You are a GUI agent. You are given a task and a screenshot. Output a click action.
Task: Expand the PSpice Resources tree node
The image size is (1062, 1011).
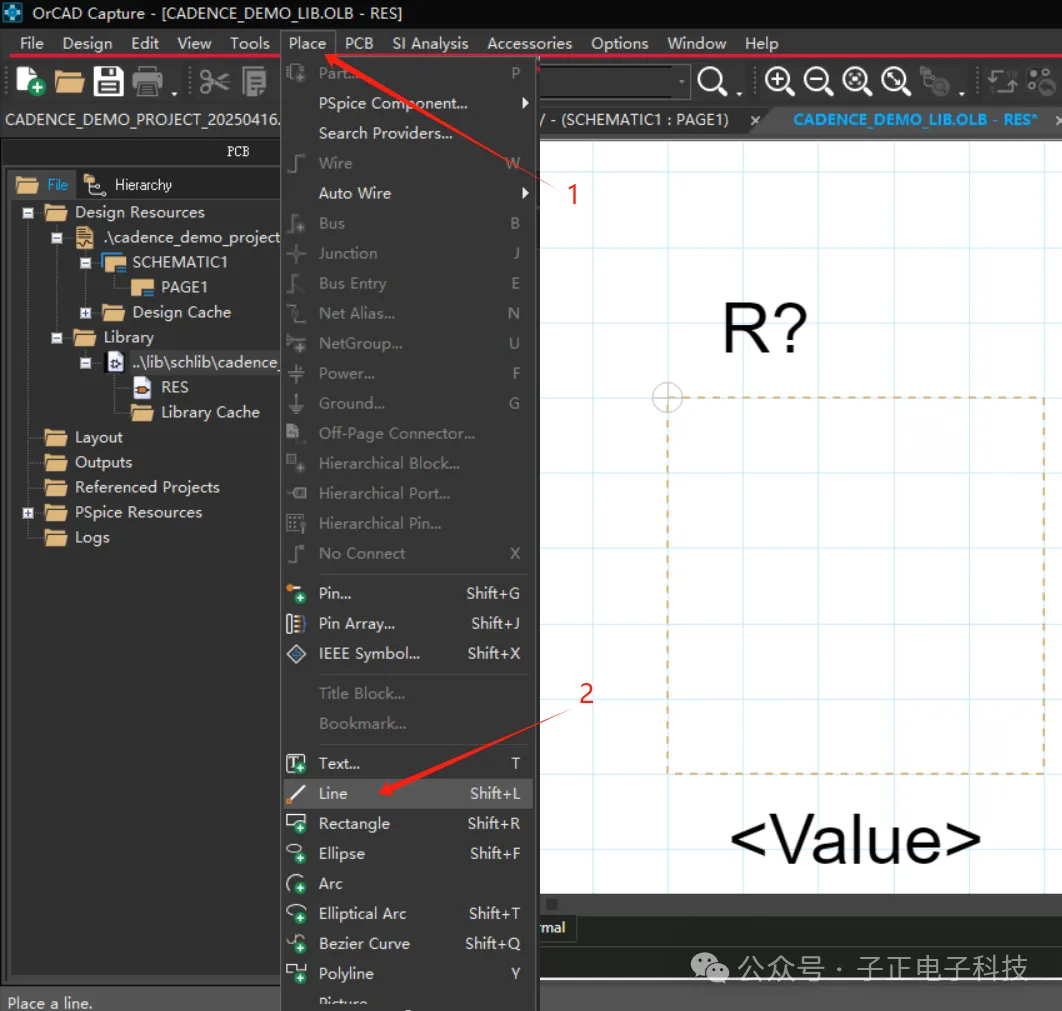coord(28,513)
